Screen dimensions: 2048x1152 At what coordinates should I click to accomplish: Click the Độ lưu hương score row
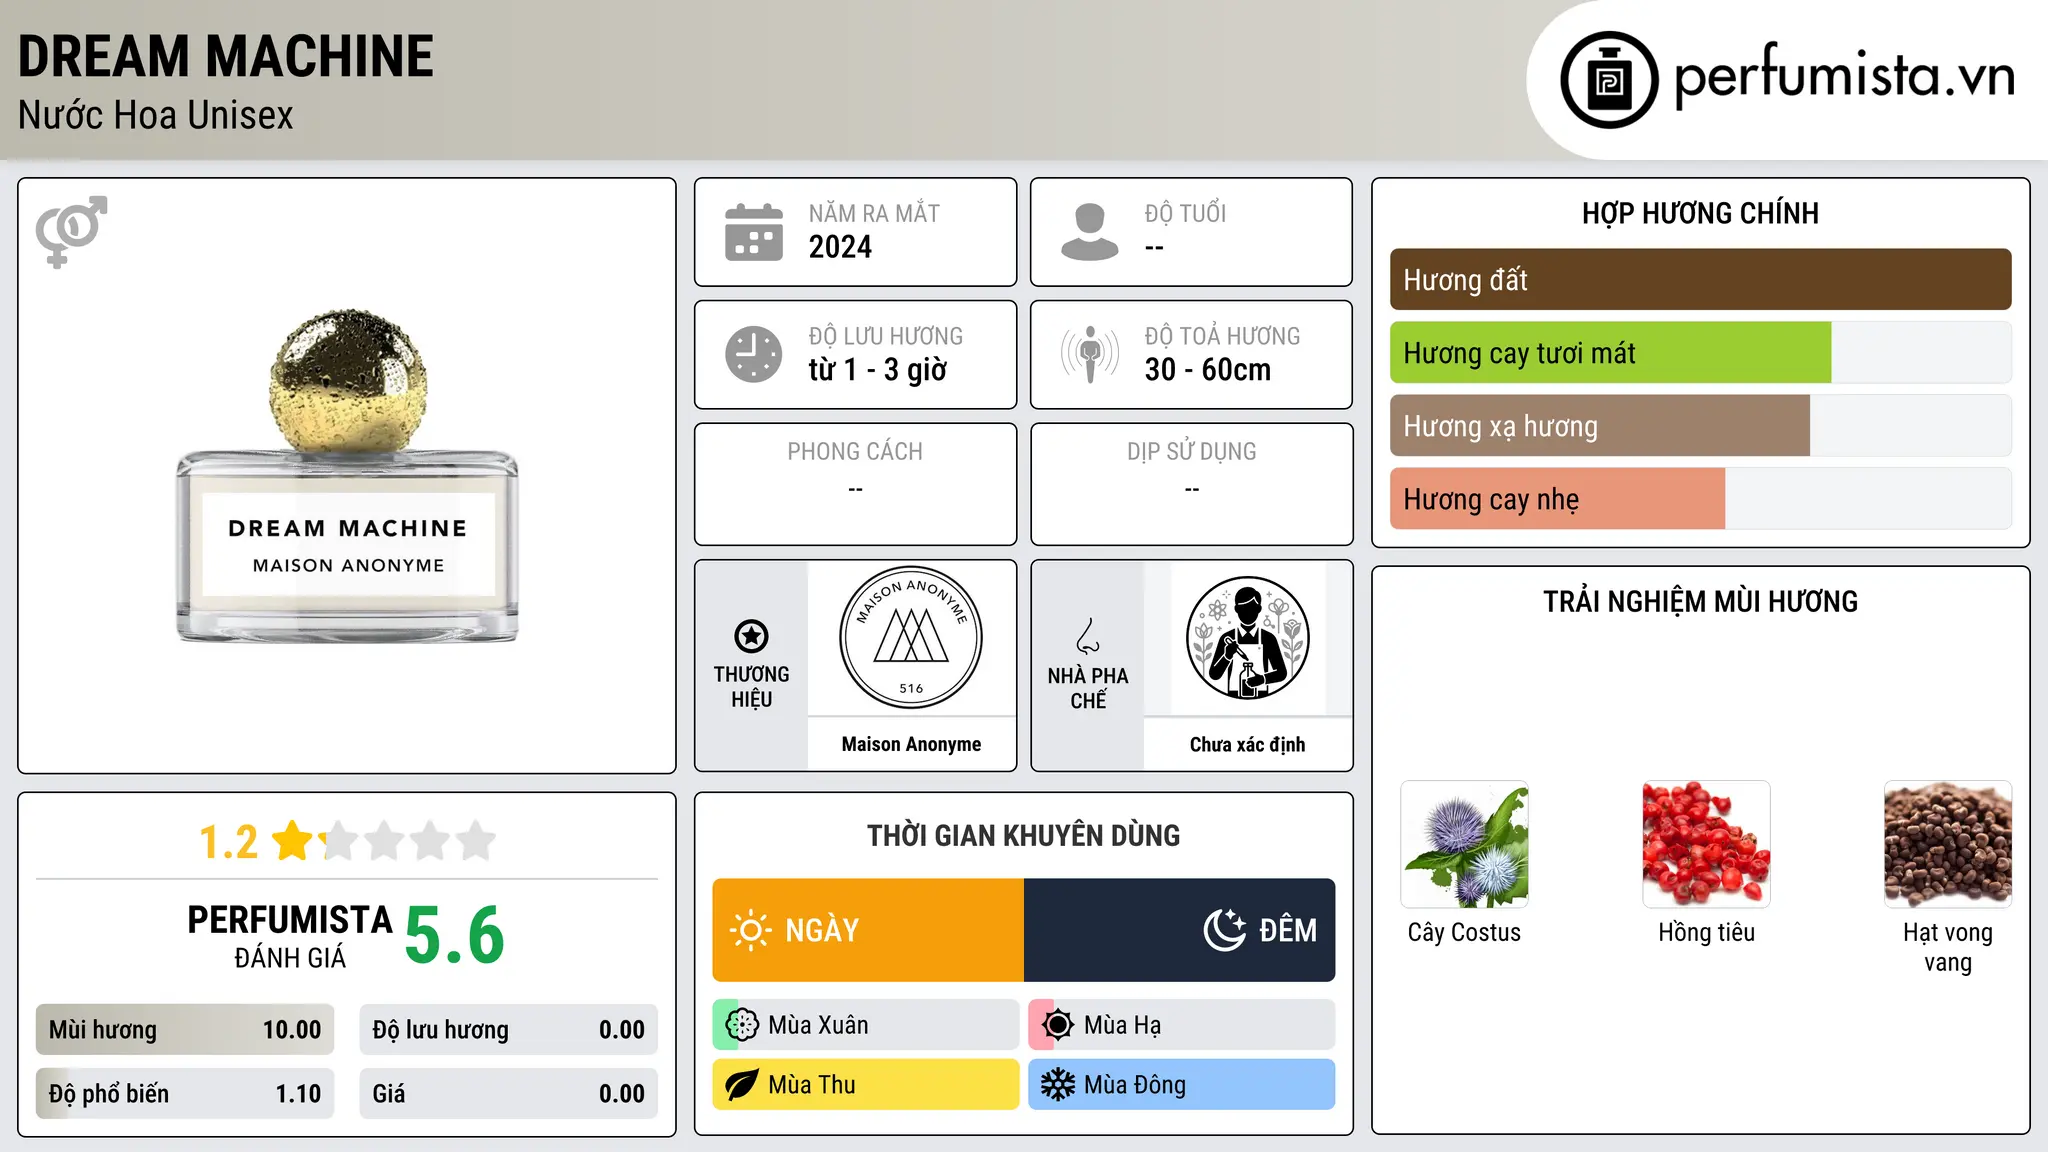(509, 1030)
